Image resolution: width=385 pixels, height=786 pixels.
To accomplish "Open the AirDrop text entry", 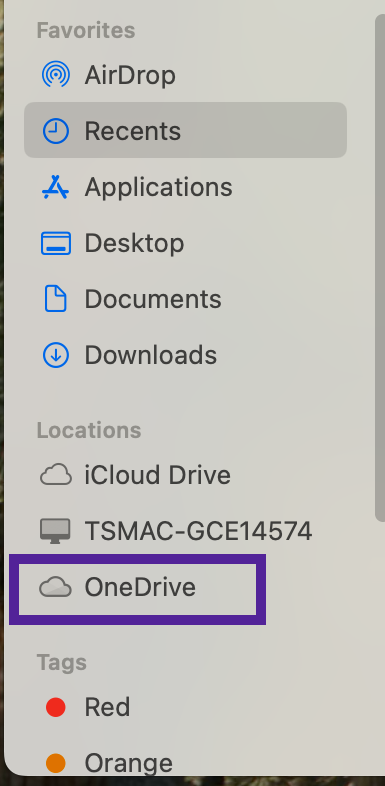I will click(x=130, y=75).
